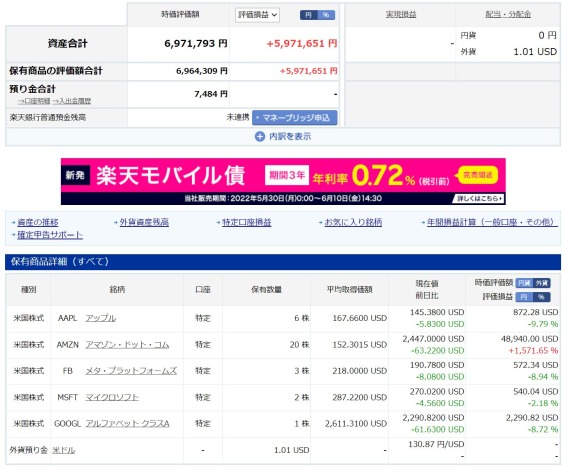Switch summary display to % toggle
The width and height of the screenshot is (565, 467).
point(326,15)
